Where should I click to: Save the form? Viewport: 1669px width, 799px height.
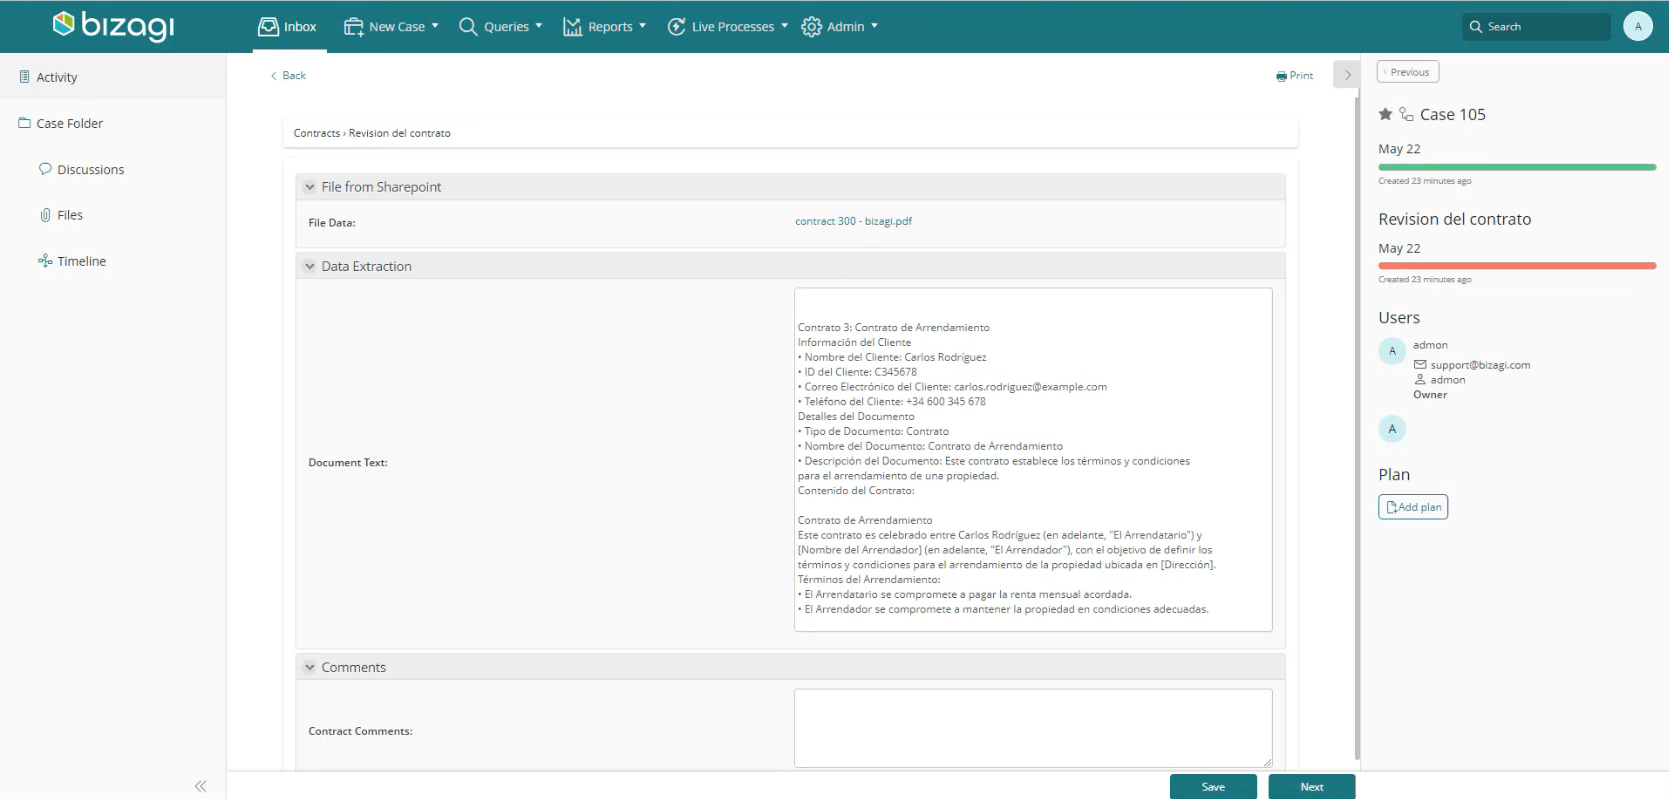pyautogui.click(x=1213, y=787)
